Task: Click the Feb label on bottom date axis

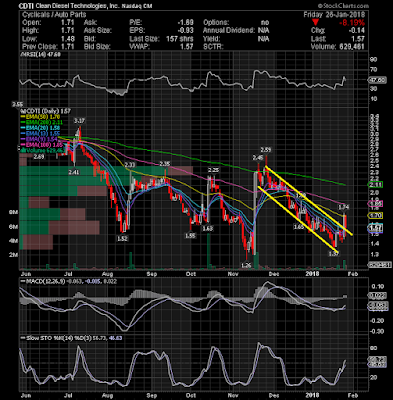Action: click(353, 394)
